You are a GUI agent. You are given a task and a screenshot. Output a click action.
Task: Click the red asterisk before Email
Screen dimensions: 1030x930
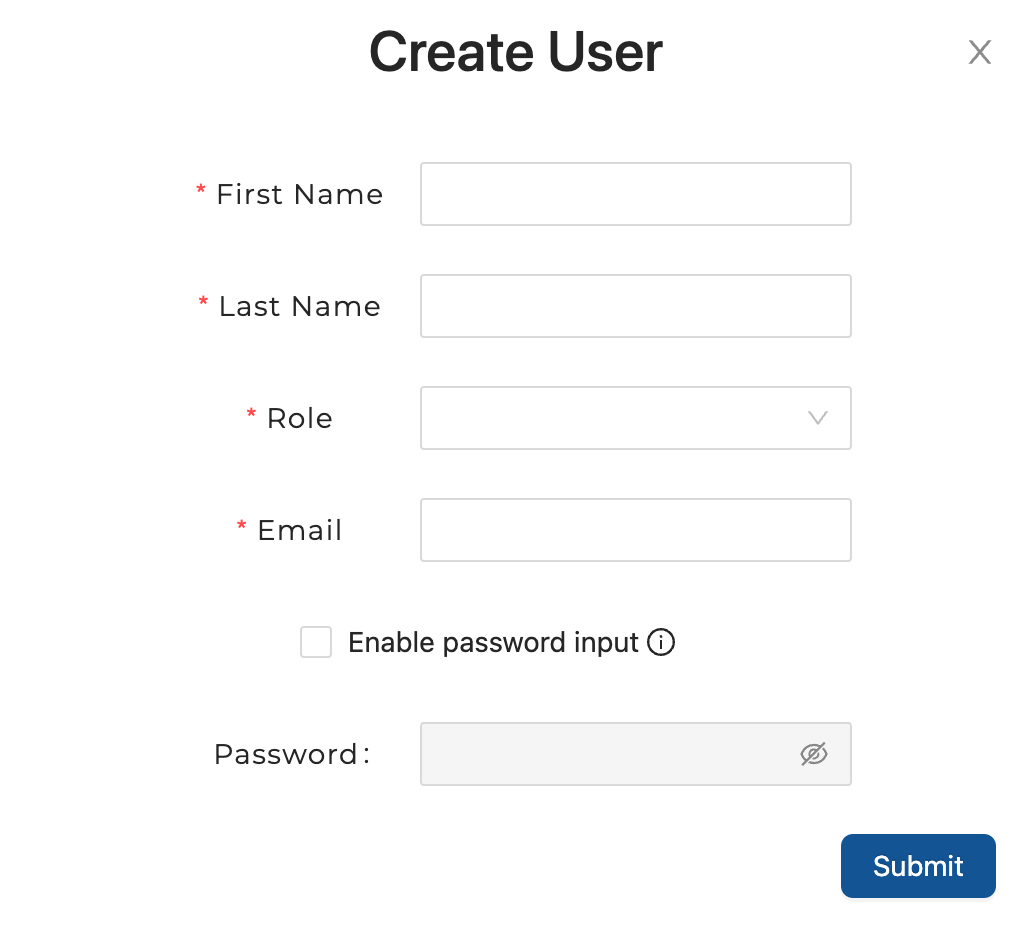(x=242, y=527)
